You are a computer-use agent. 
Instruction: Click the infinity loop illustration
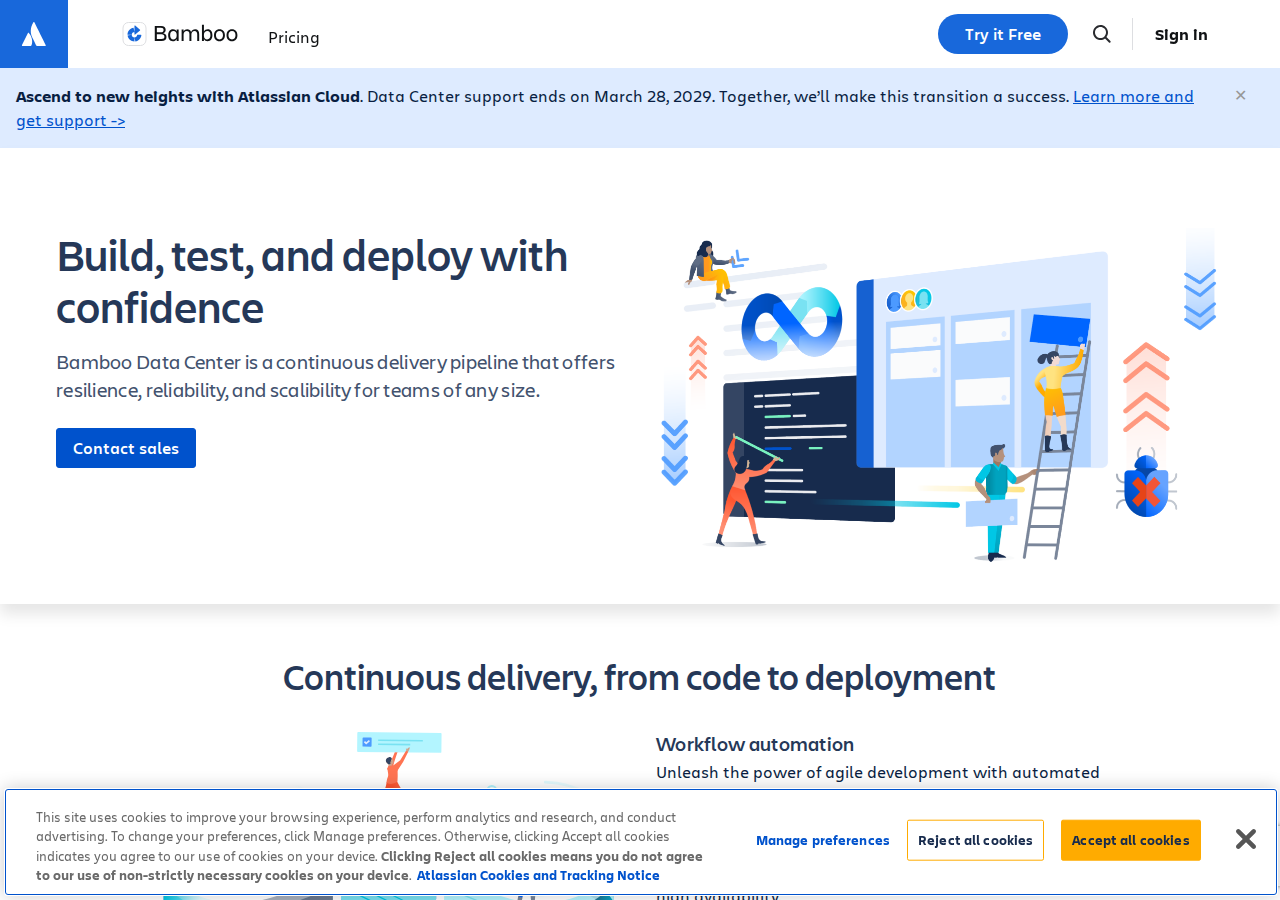pos(791,322)
